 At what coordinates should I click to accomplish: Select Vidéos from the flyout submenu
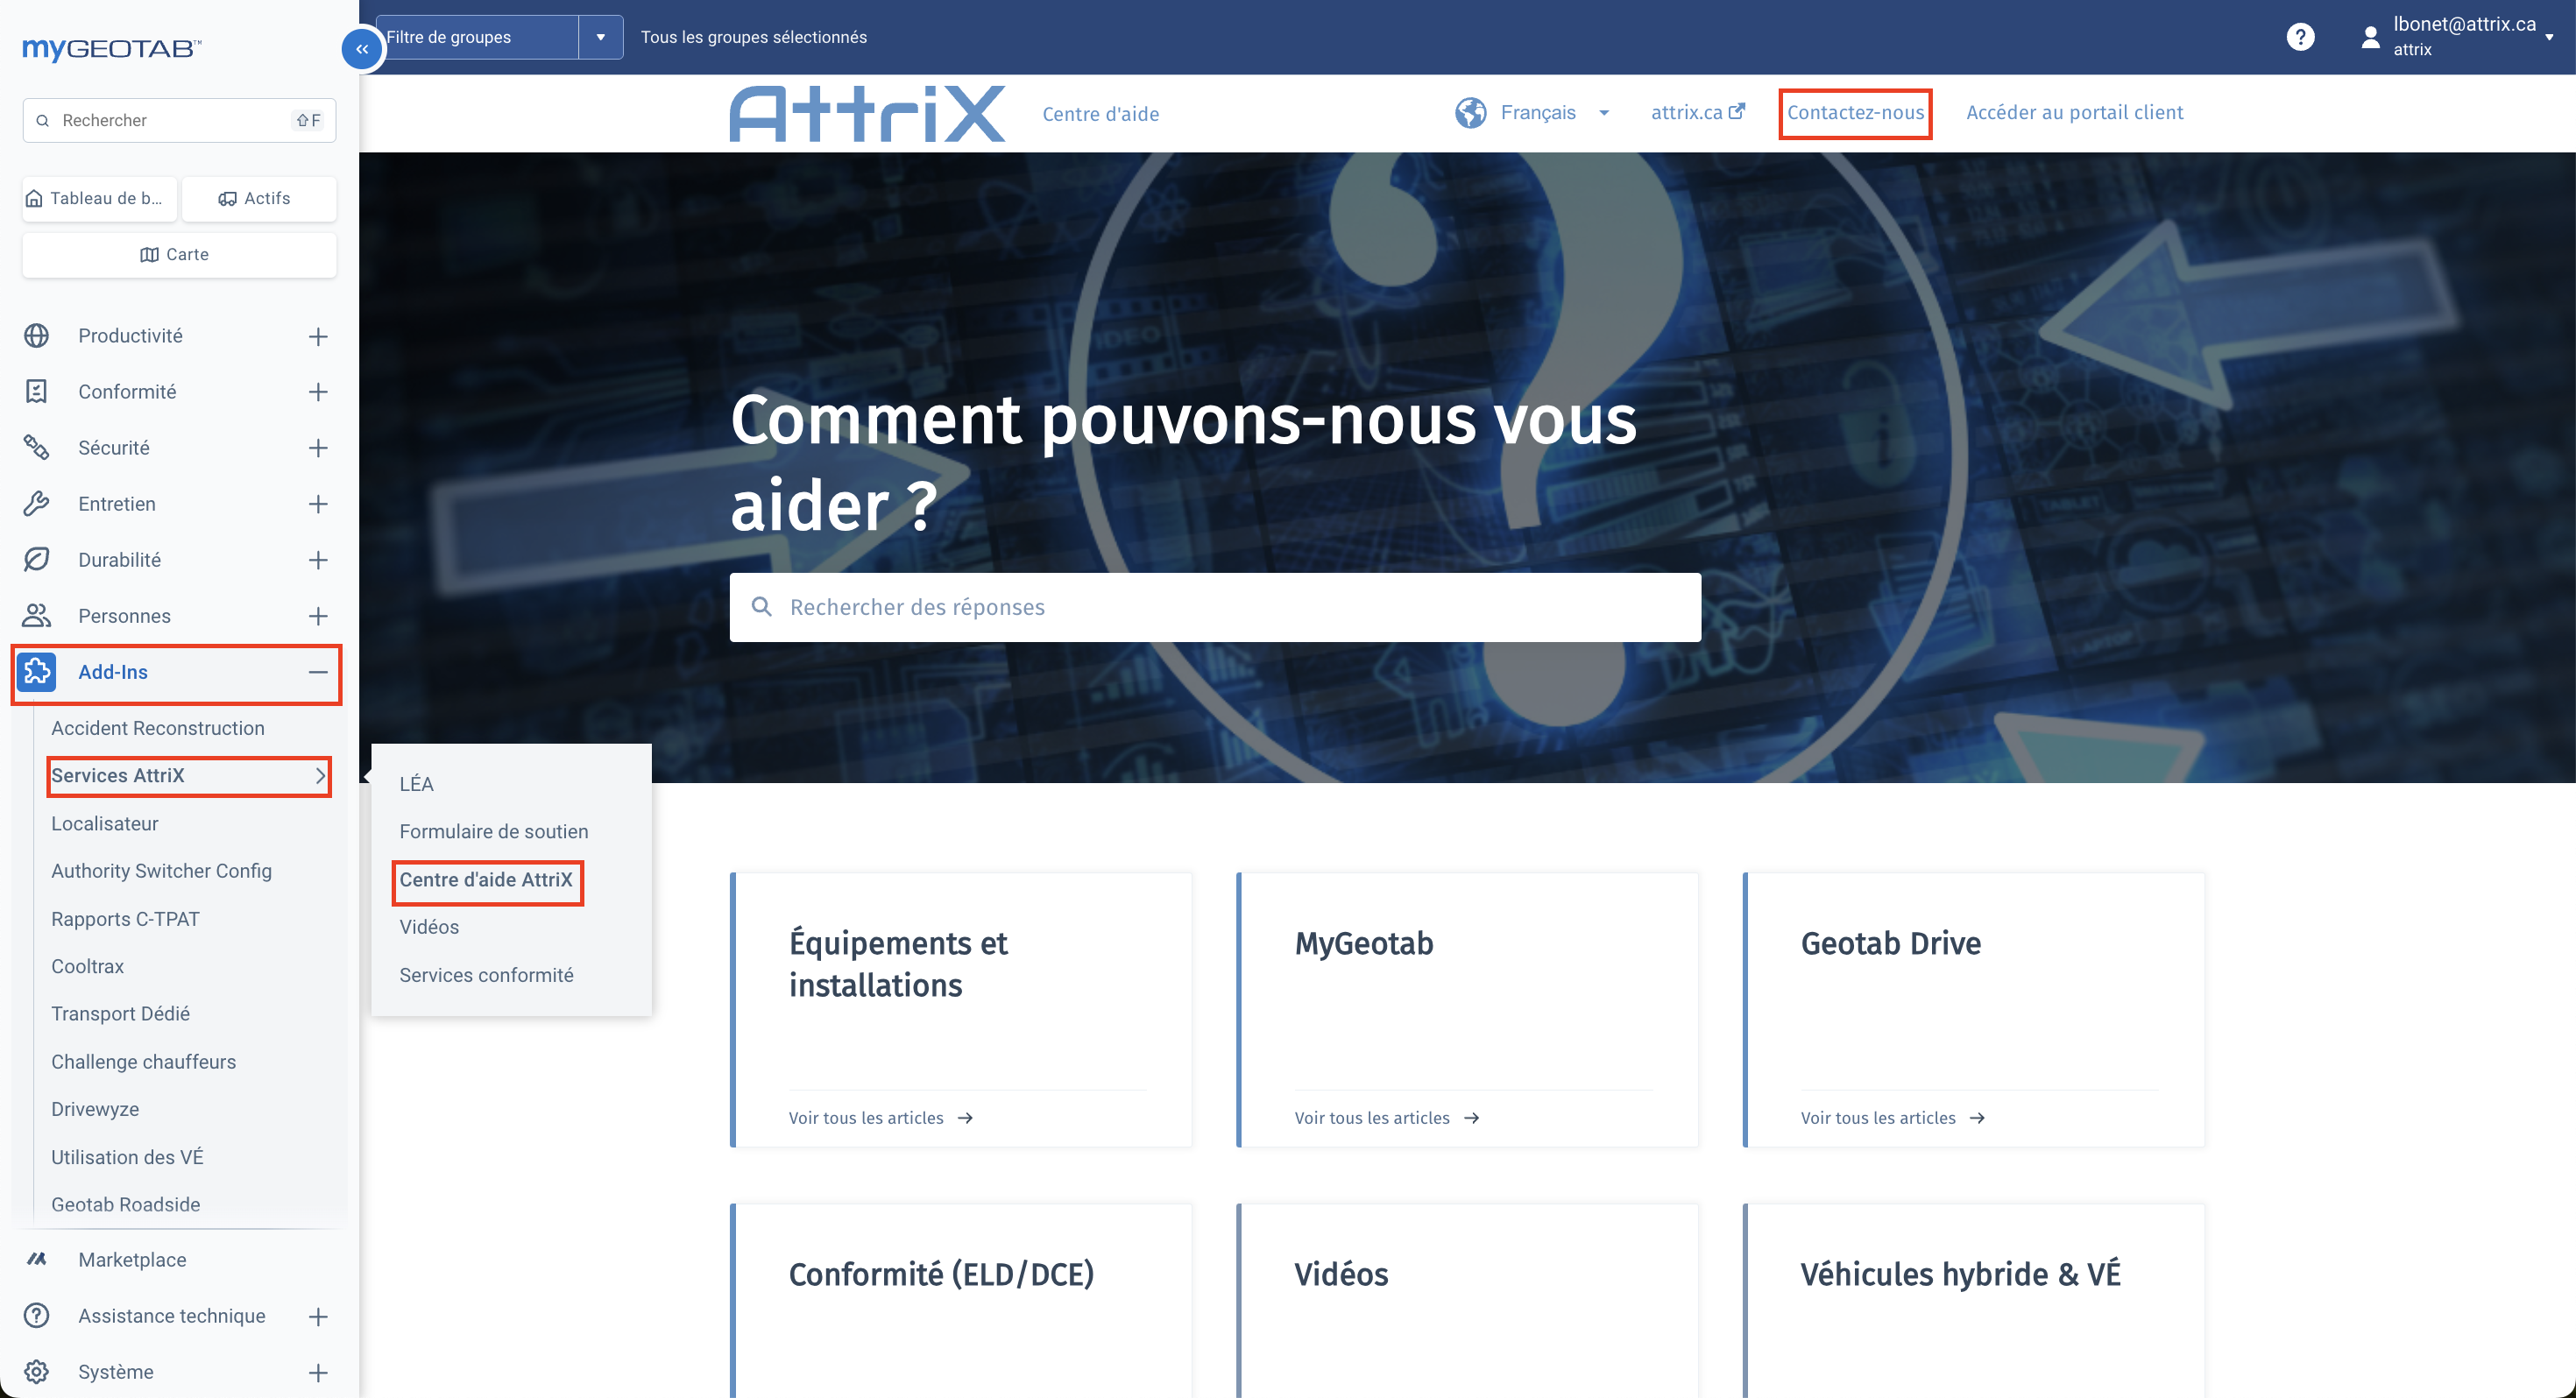pos(429,927)
